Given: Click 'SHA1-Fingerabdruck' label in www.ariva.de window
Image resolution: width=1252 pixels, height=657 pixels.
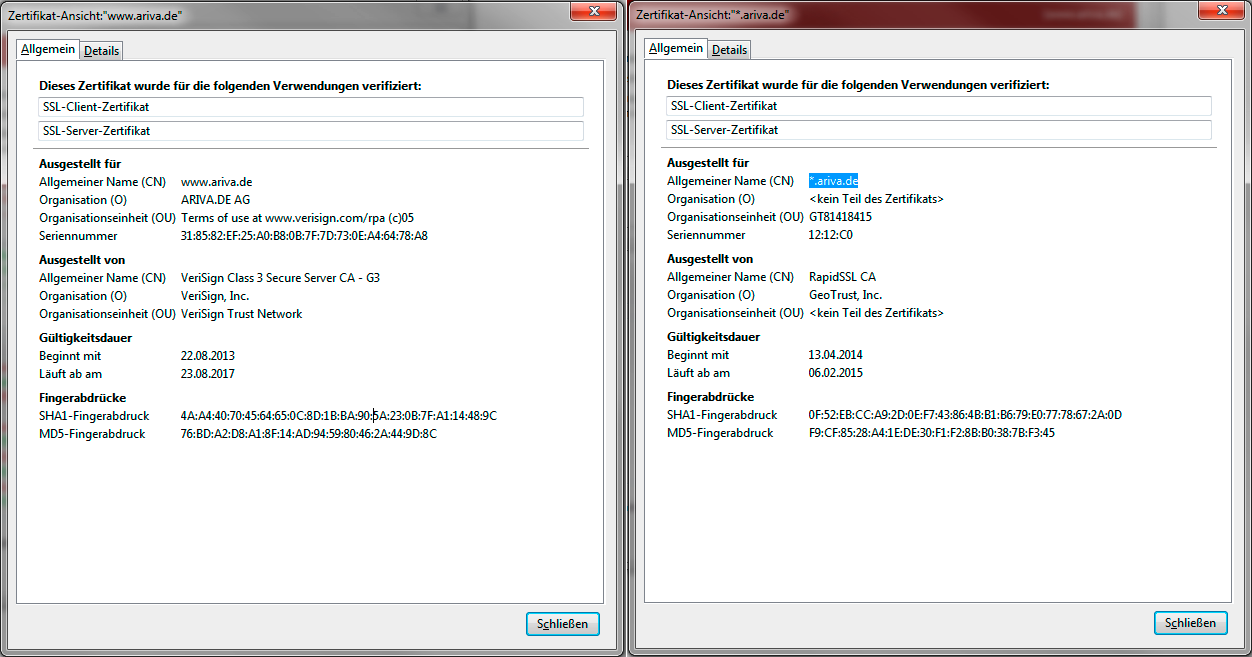Looking at the screenshot, I should (x=94, y=416).
